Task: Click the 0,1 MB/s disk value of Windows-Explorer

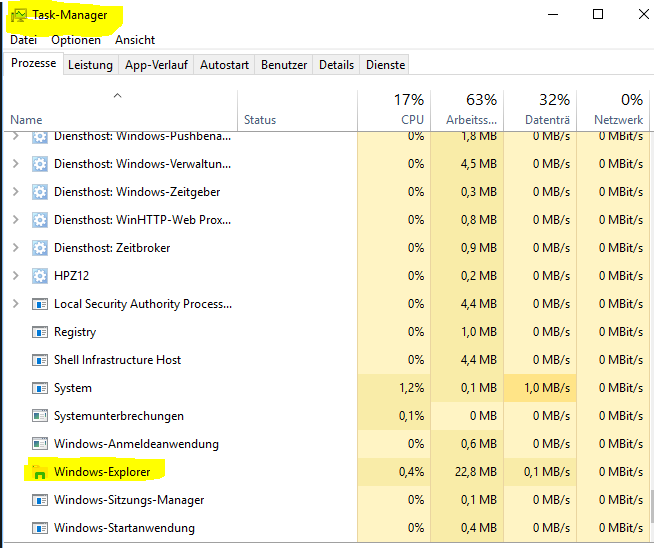Action: click(547, 472)
